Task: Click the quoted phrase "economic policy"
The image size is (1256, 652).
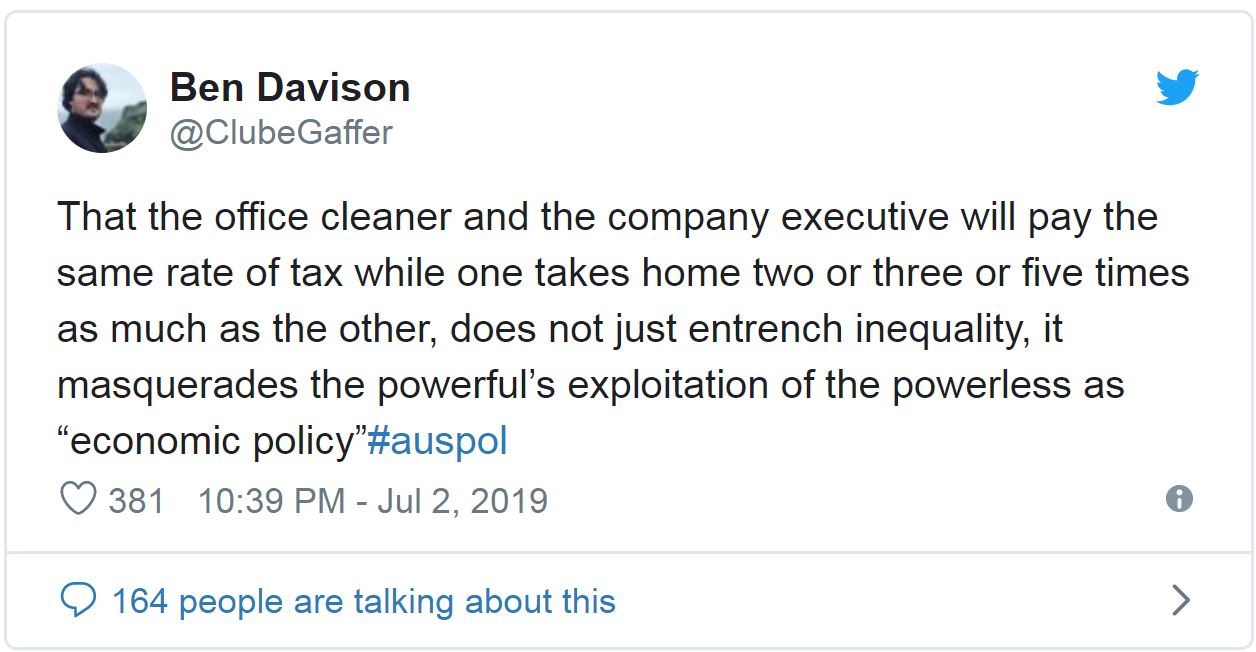Action: 211,441
